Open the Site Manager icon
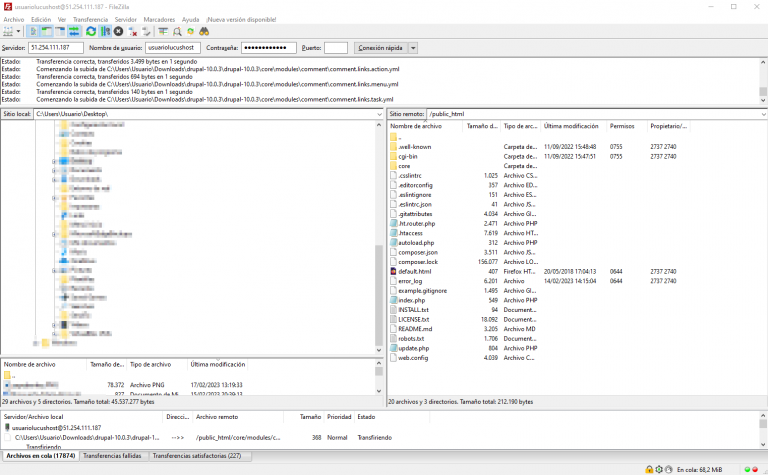768x475 pixels. pyautogui.click(x=10, y=32)
